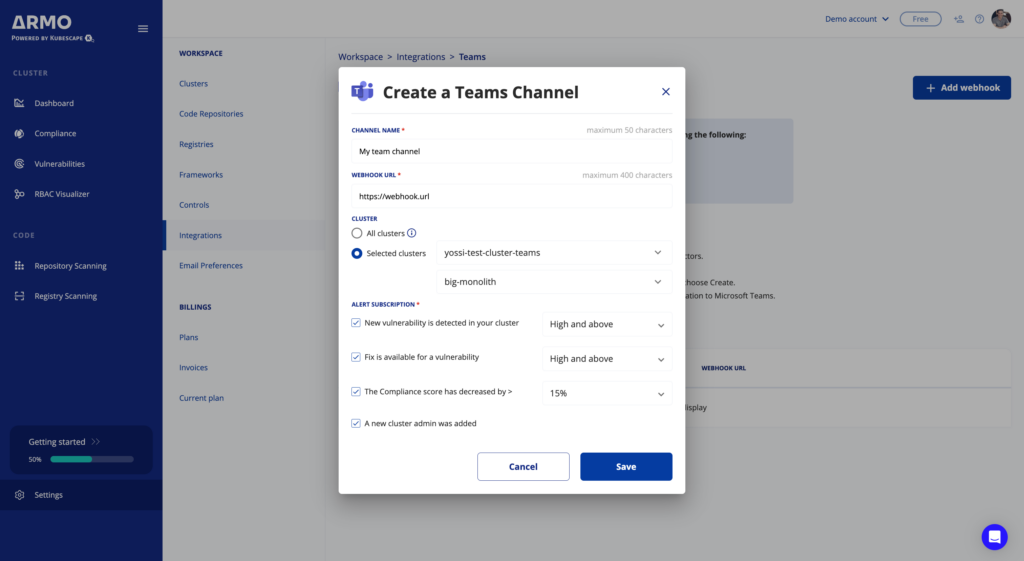
Task: Open the big-monolith dropdown
Action: pos(554,282)
